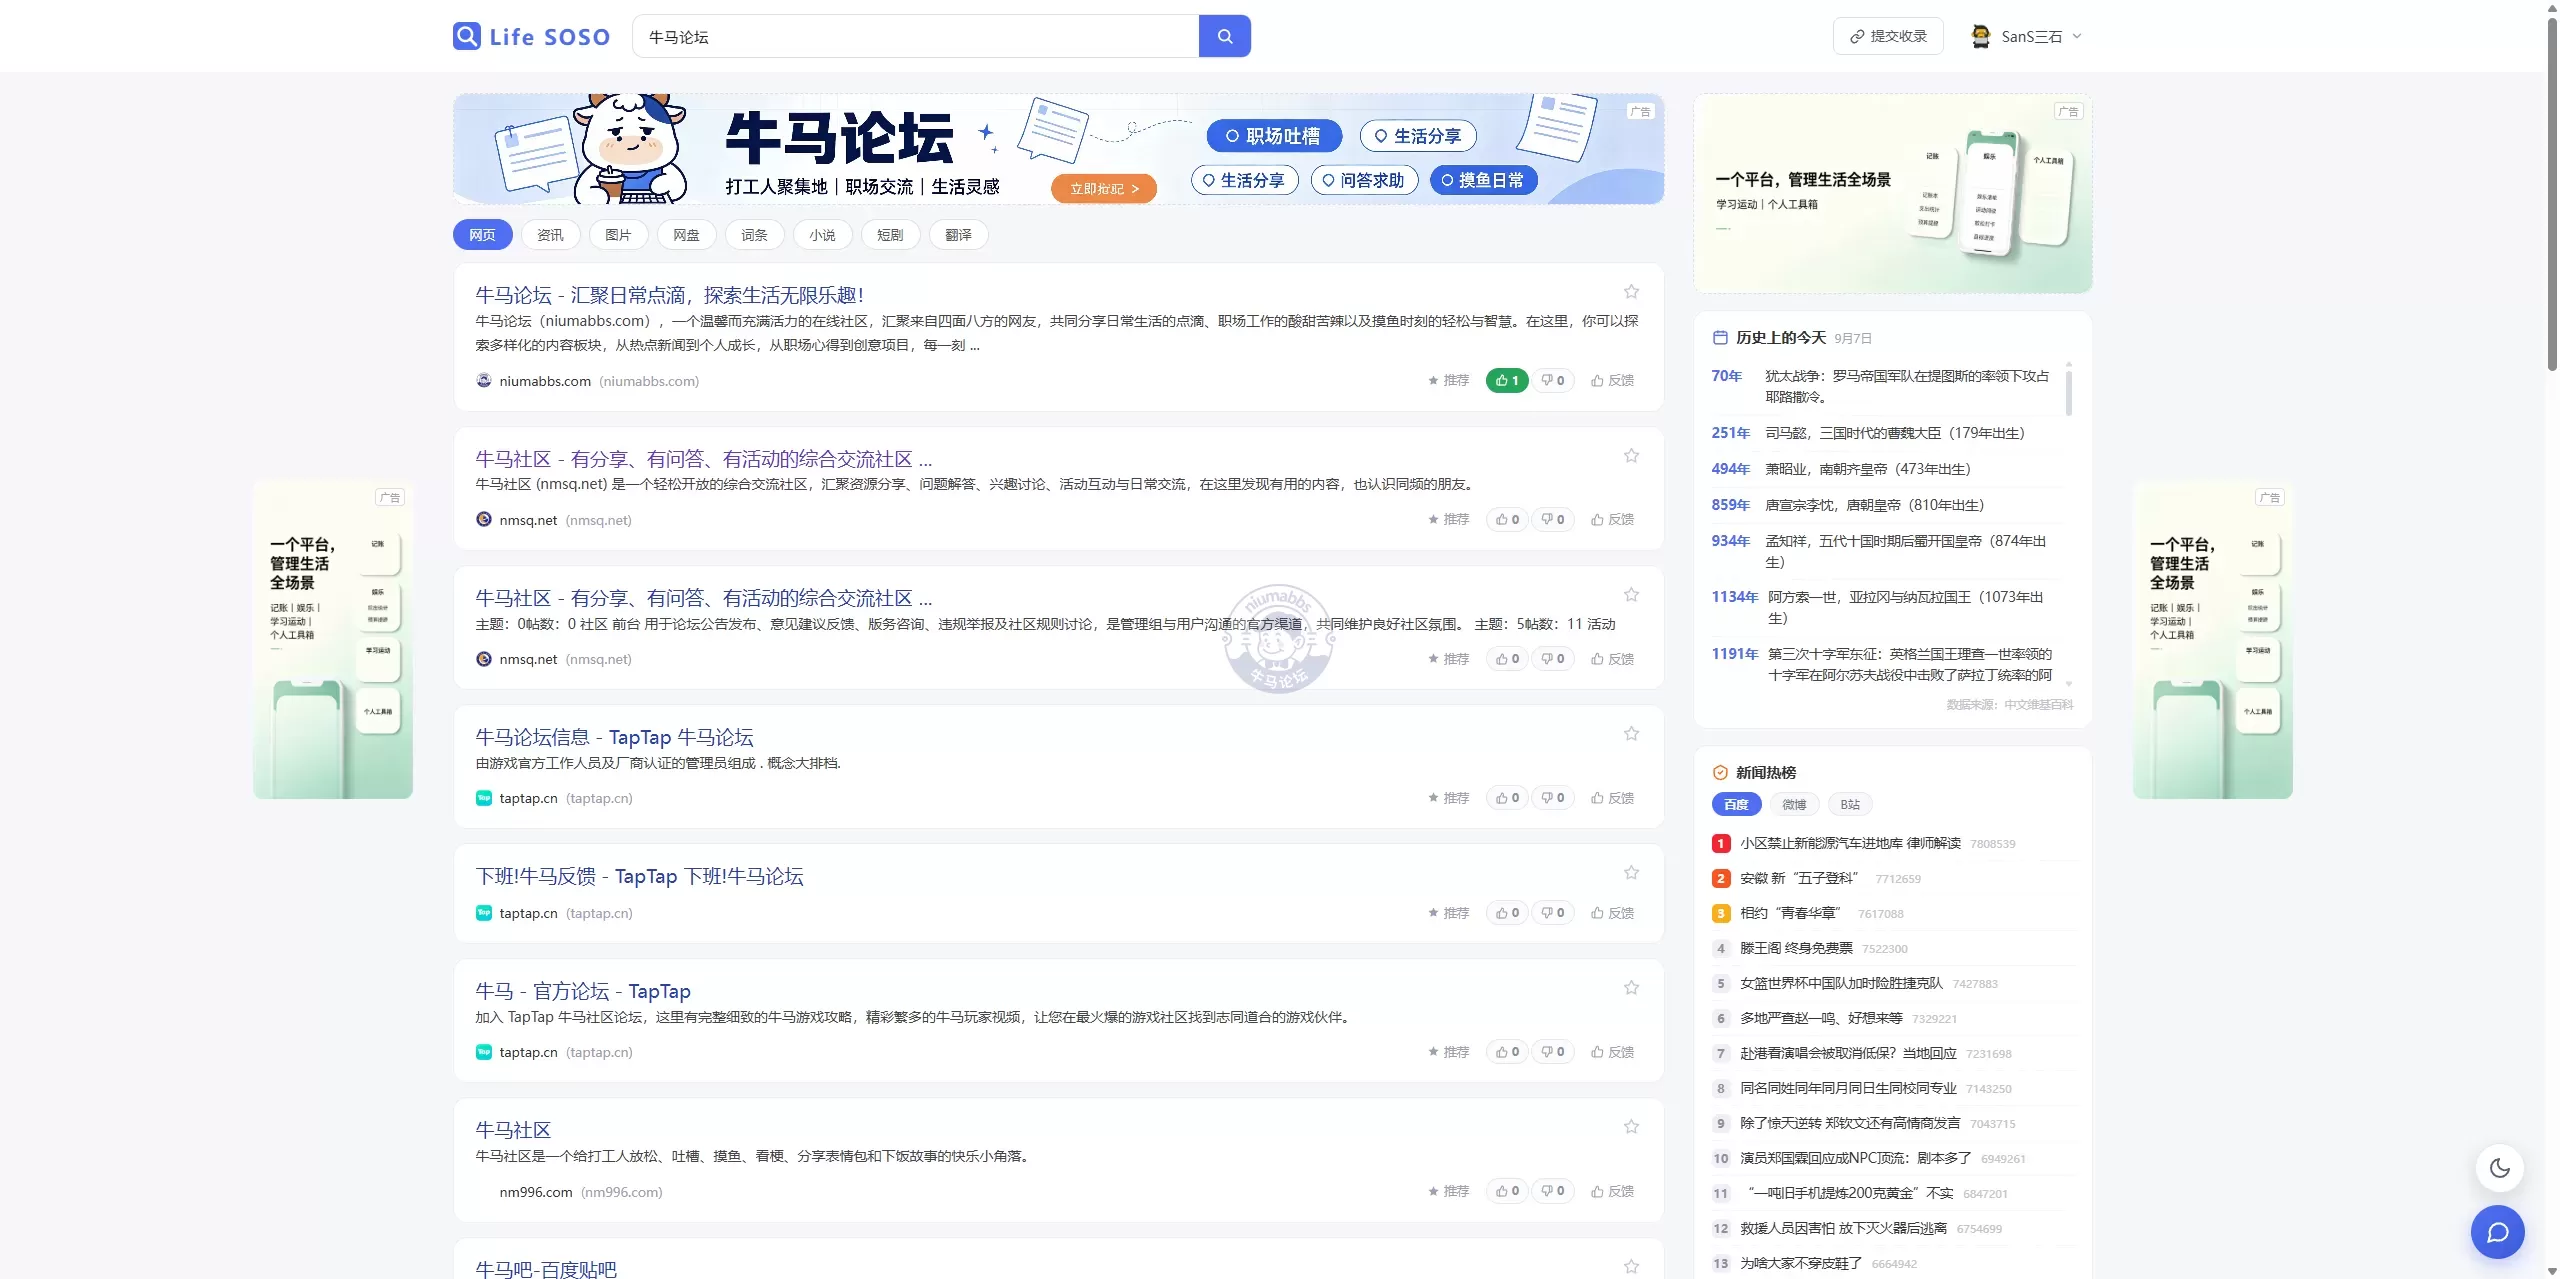Click the blue search magnifier button
Screen dimensions: 2560x1279
tap(1224, 36)
